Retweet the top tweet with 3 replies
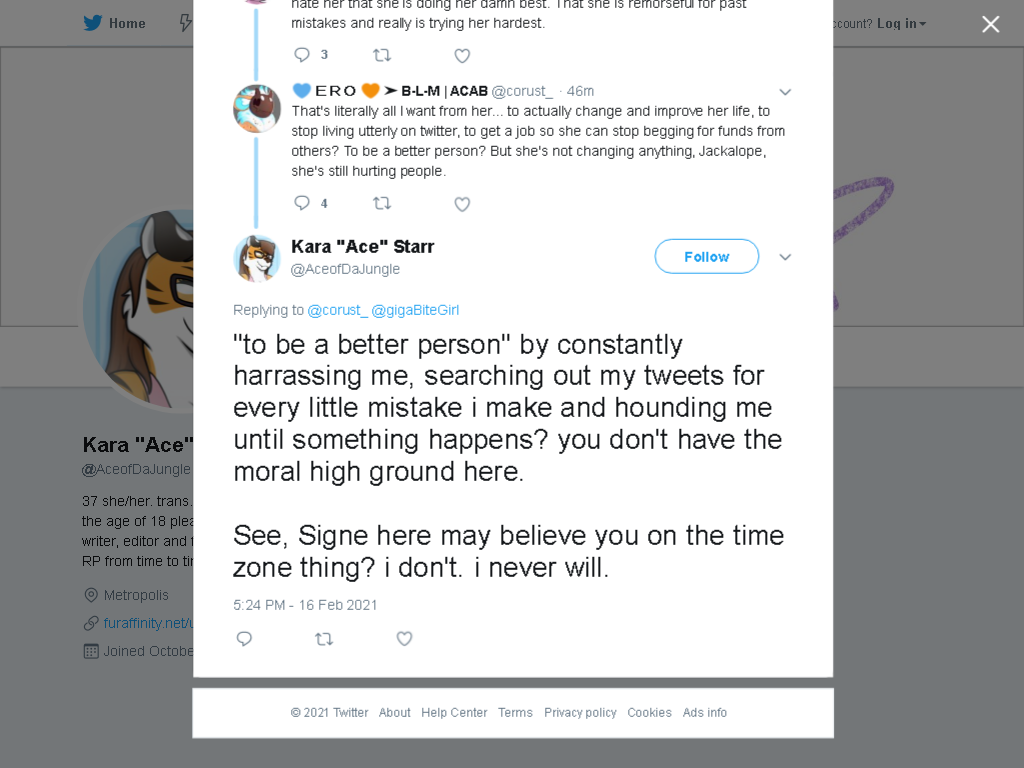The height and width of the screenshot is (768, 1024). (382, 56)
